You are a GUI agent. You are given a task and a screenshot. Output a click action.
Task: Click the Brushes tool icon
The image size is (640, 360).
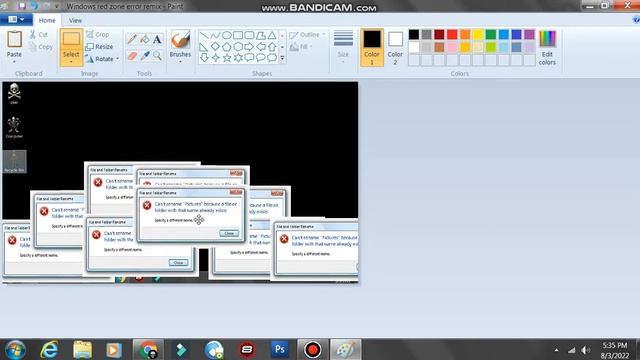tap(180, 40)
